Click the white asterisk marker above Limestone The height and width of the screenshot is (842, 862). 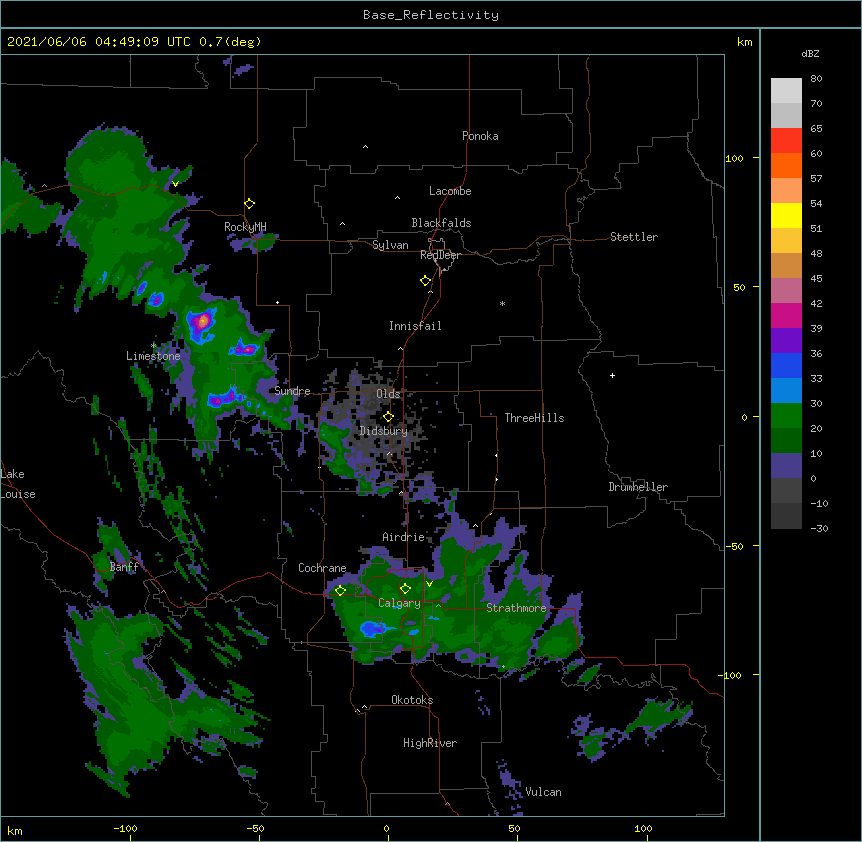click(153, 345)
